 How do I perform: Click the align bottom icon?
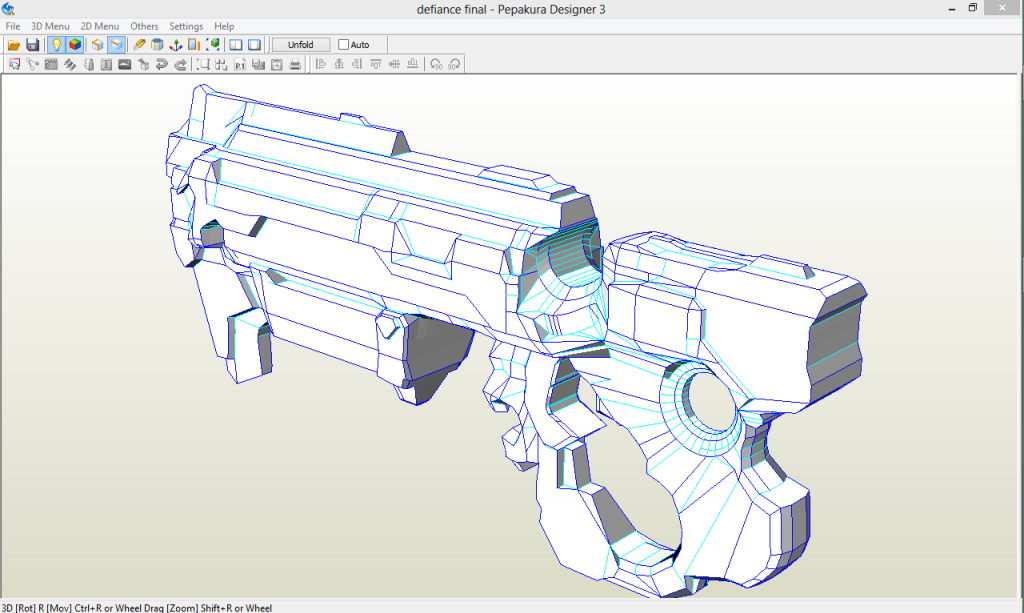[x=412, y=64]
